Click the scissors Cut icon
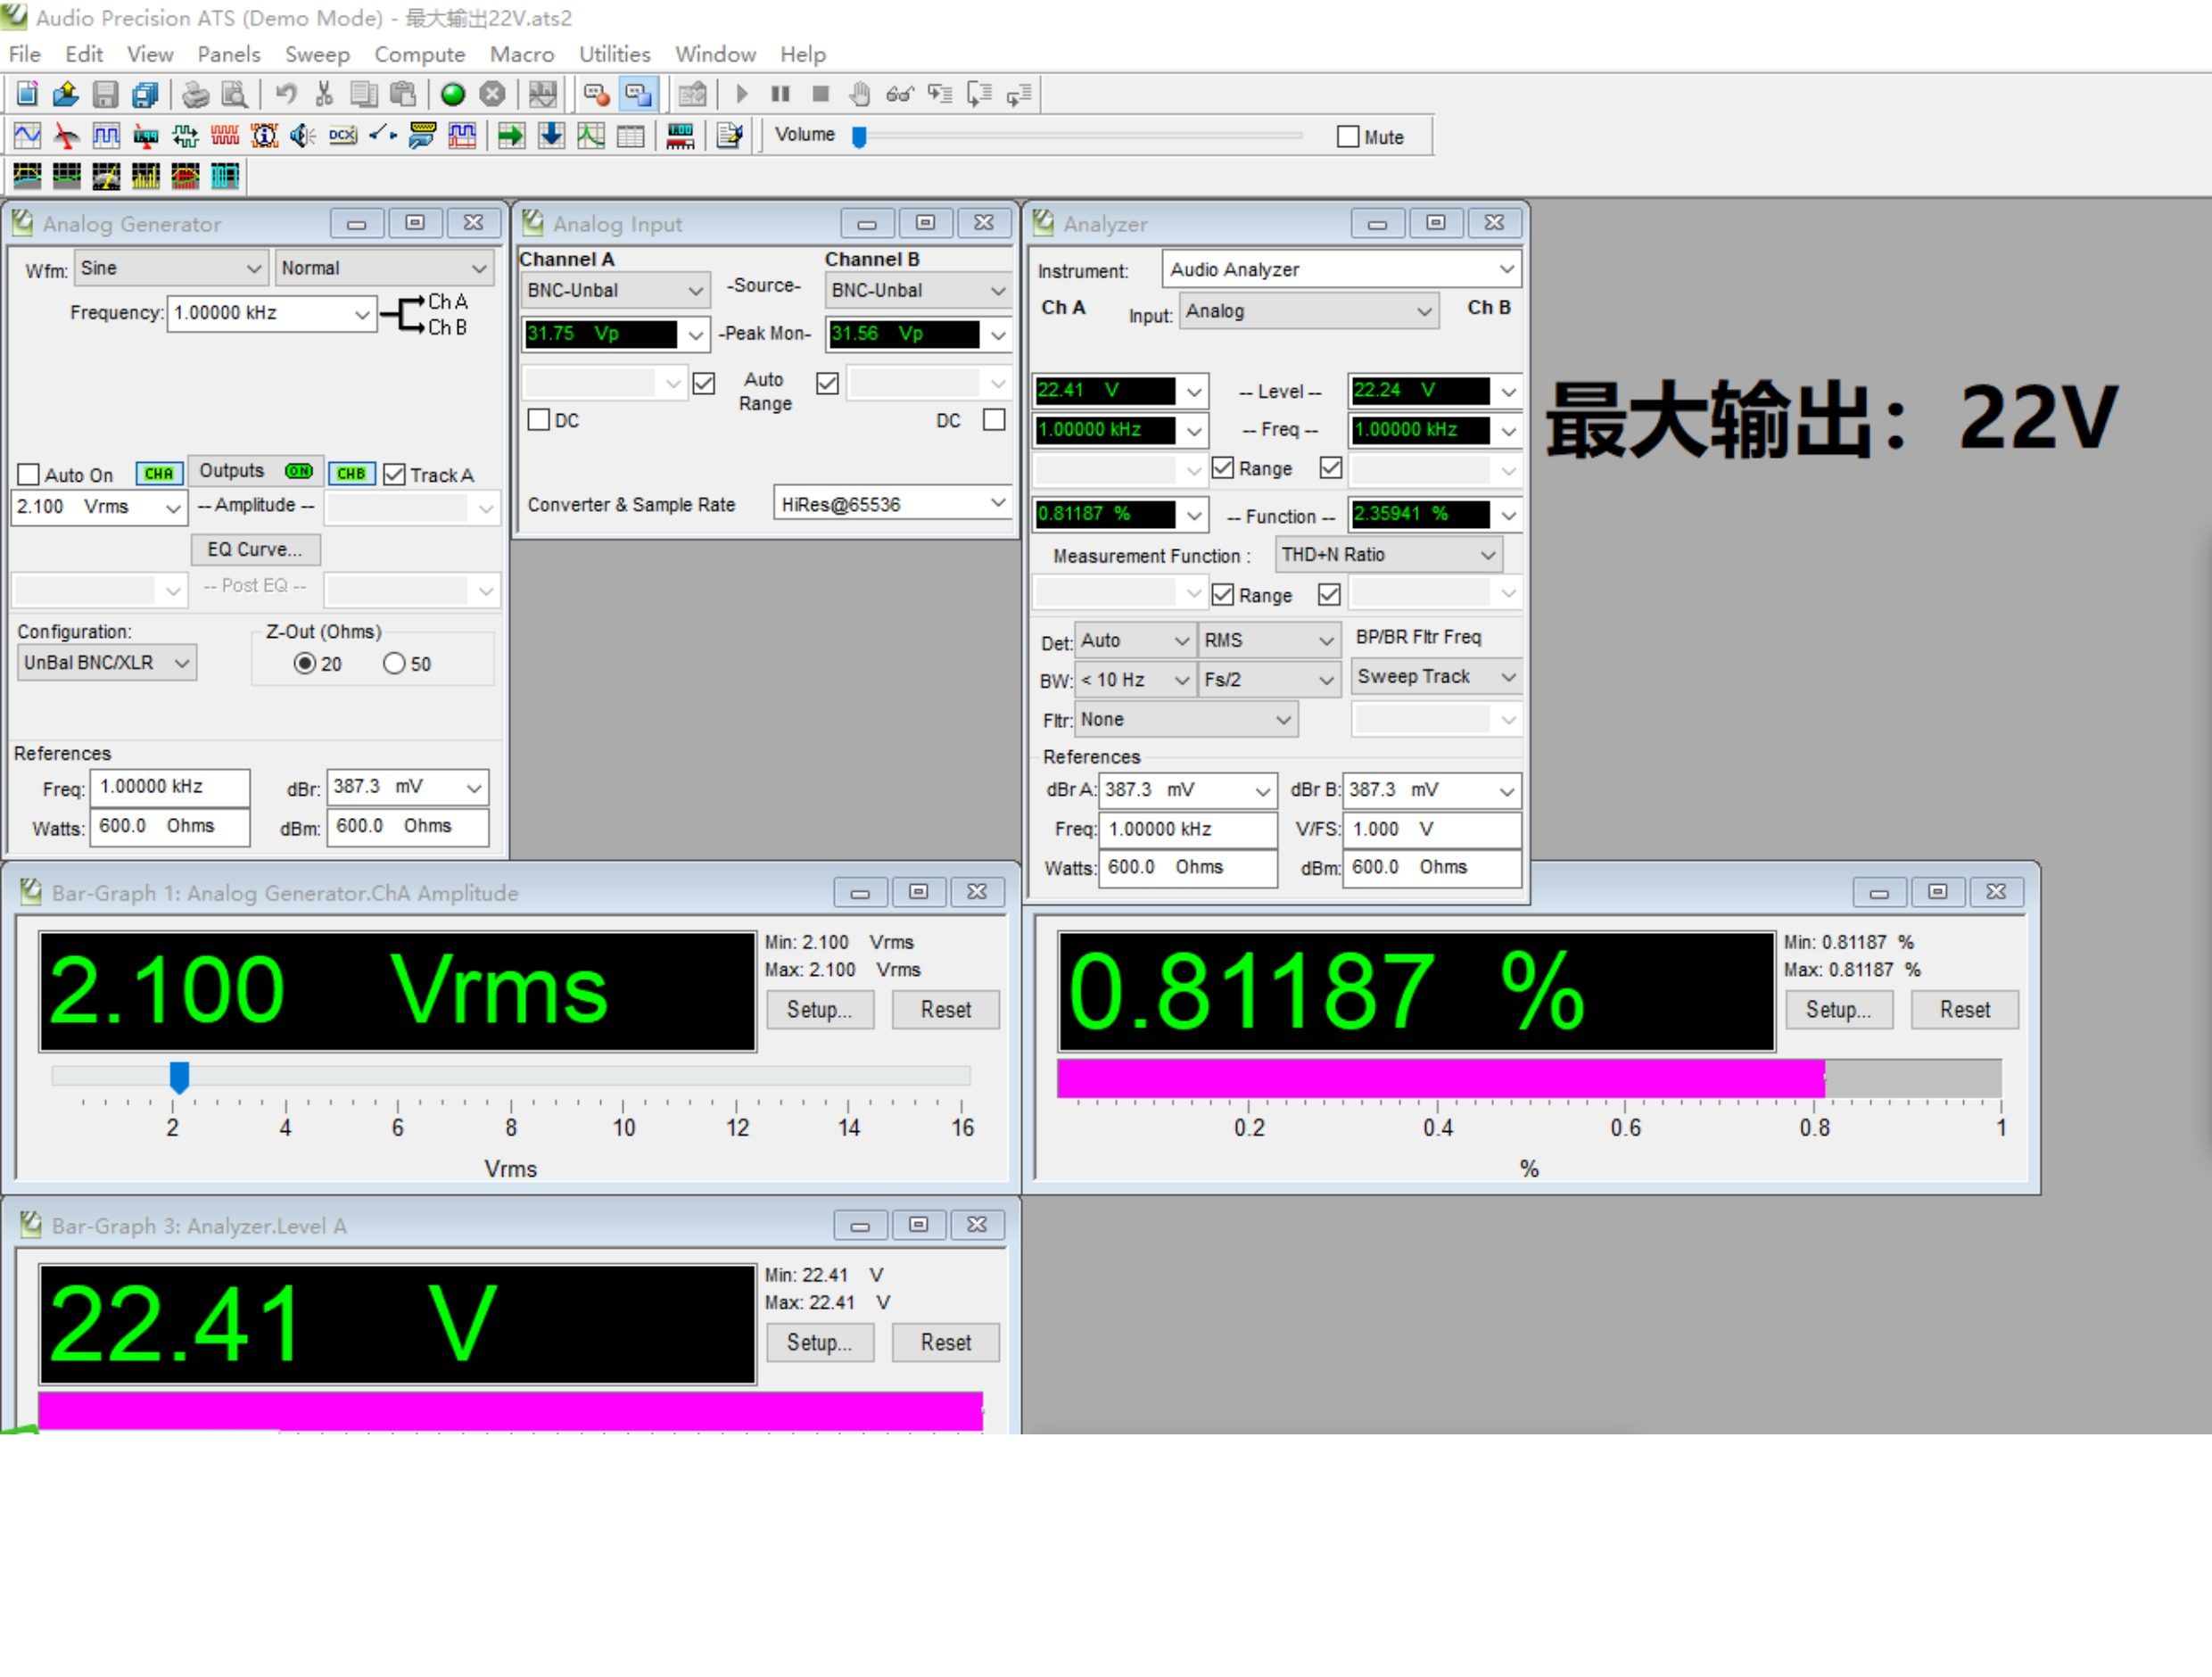Viewport: 2212px width, 1677px height. point(324,94)
